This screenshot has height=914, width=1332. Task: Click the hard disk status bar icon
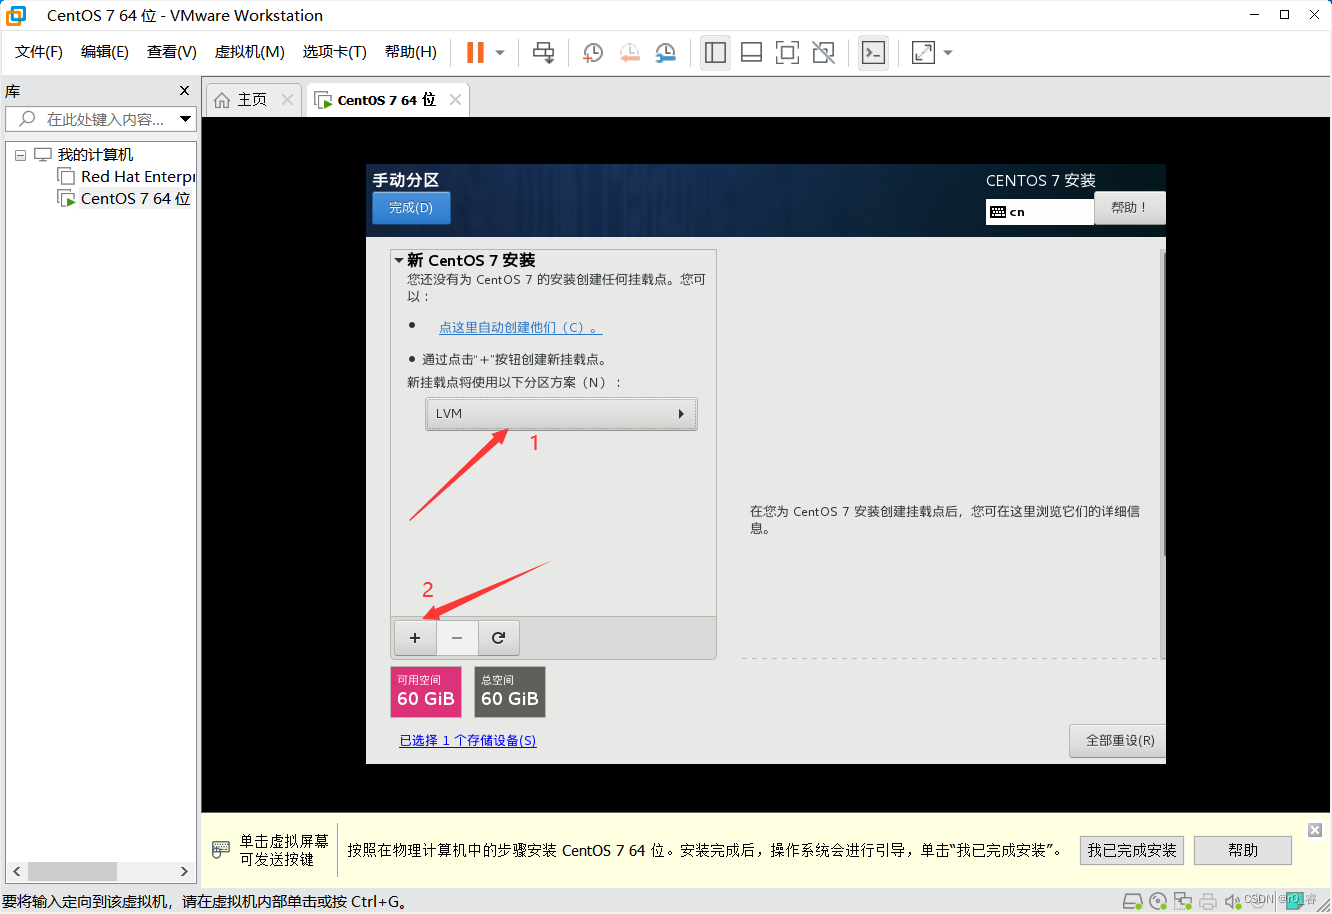[1133, 902]
